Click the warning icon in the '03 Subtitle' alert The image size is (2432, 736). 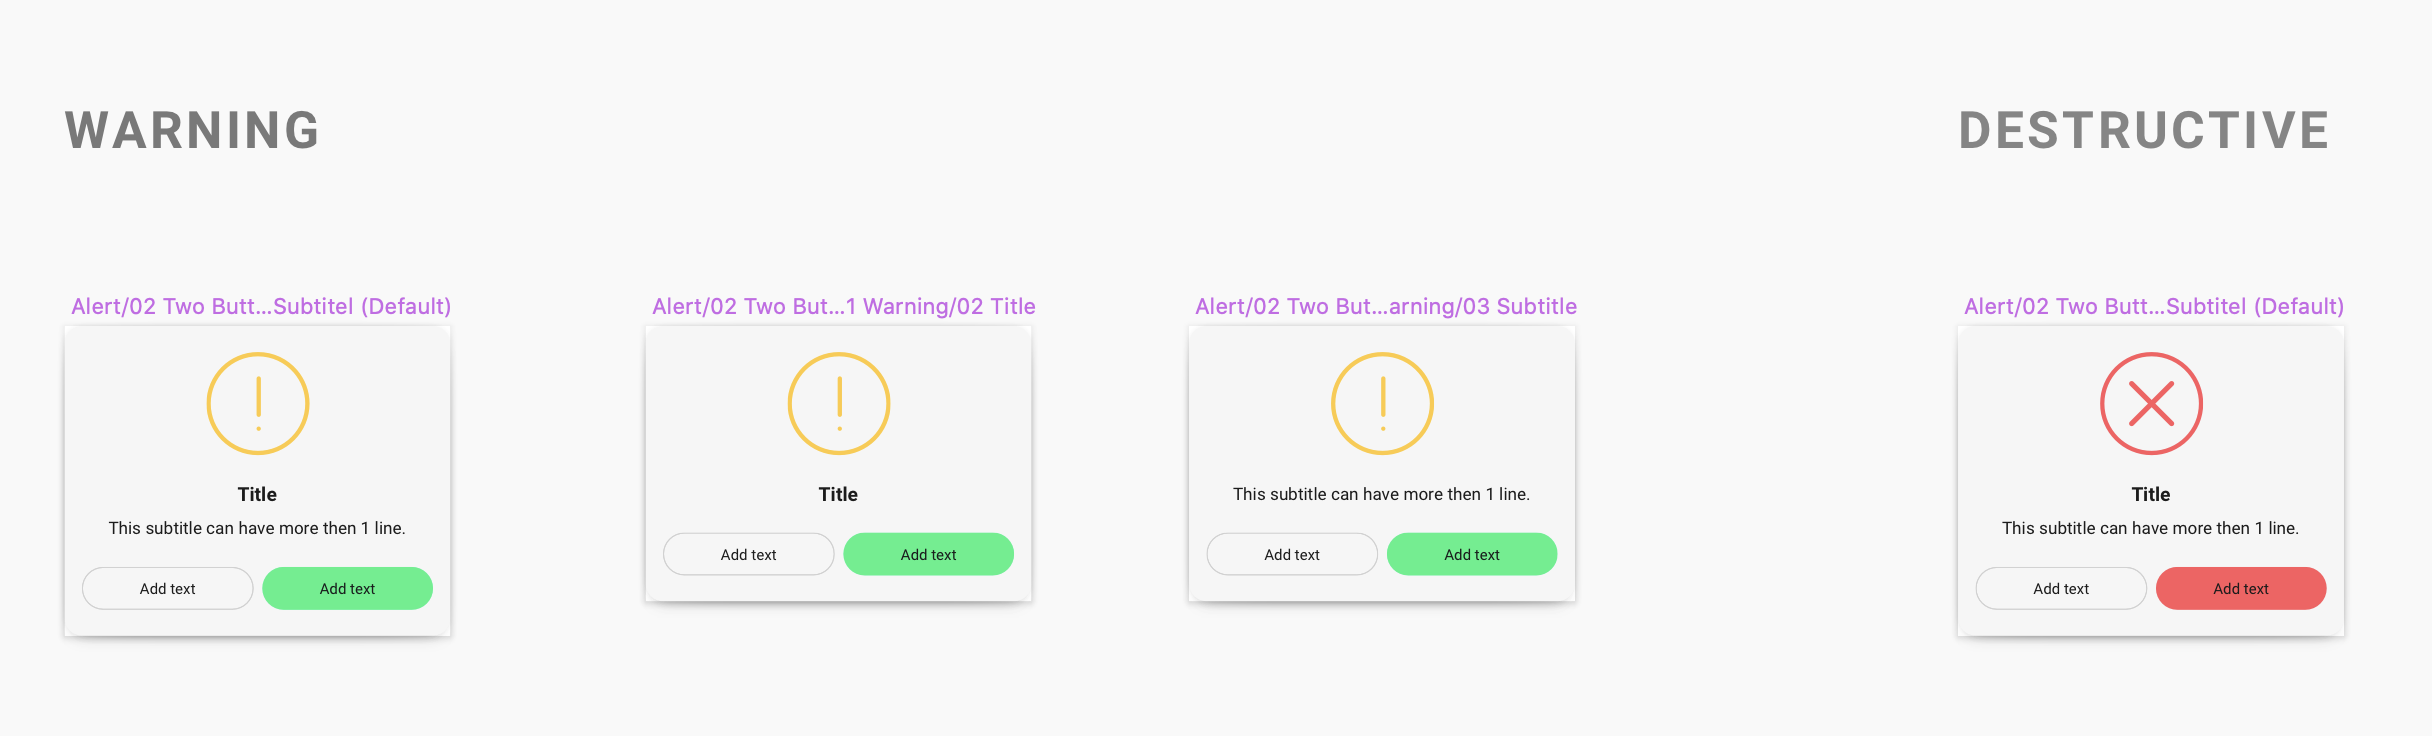(1383, 403)
